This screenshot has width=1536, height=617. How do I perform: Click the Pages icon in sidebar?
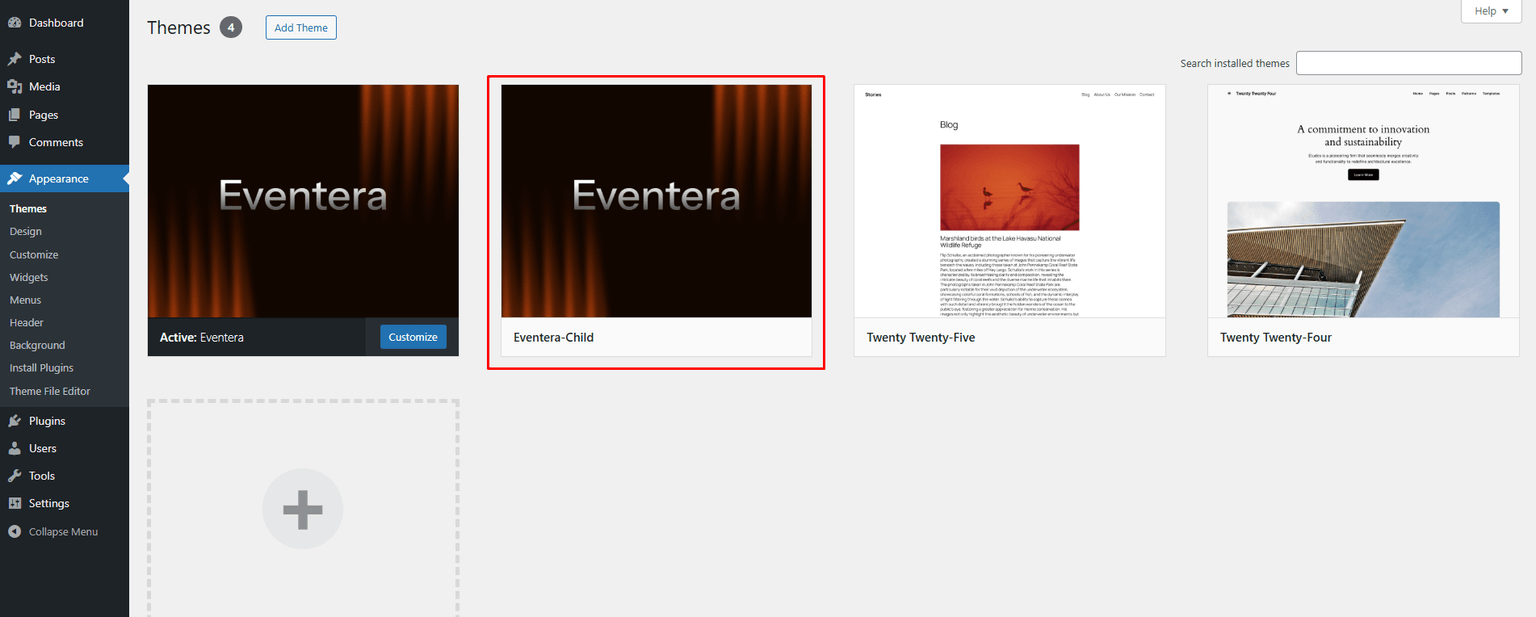(x=15, y=115)
